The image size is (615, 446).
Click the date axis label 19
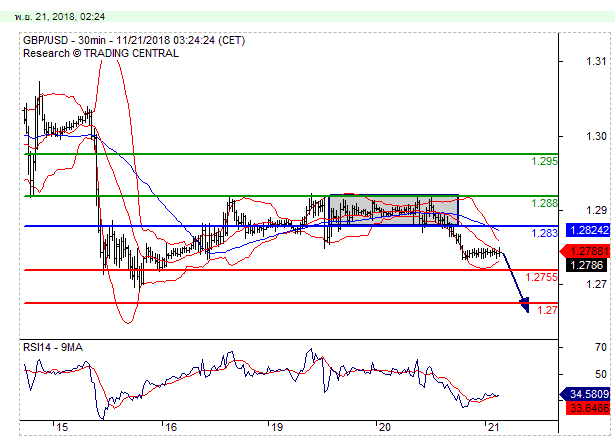coord(277,427)
